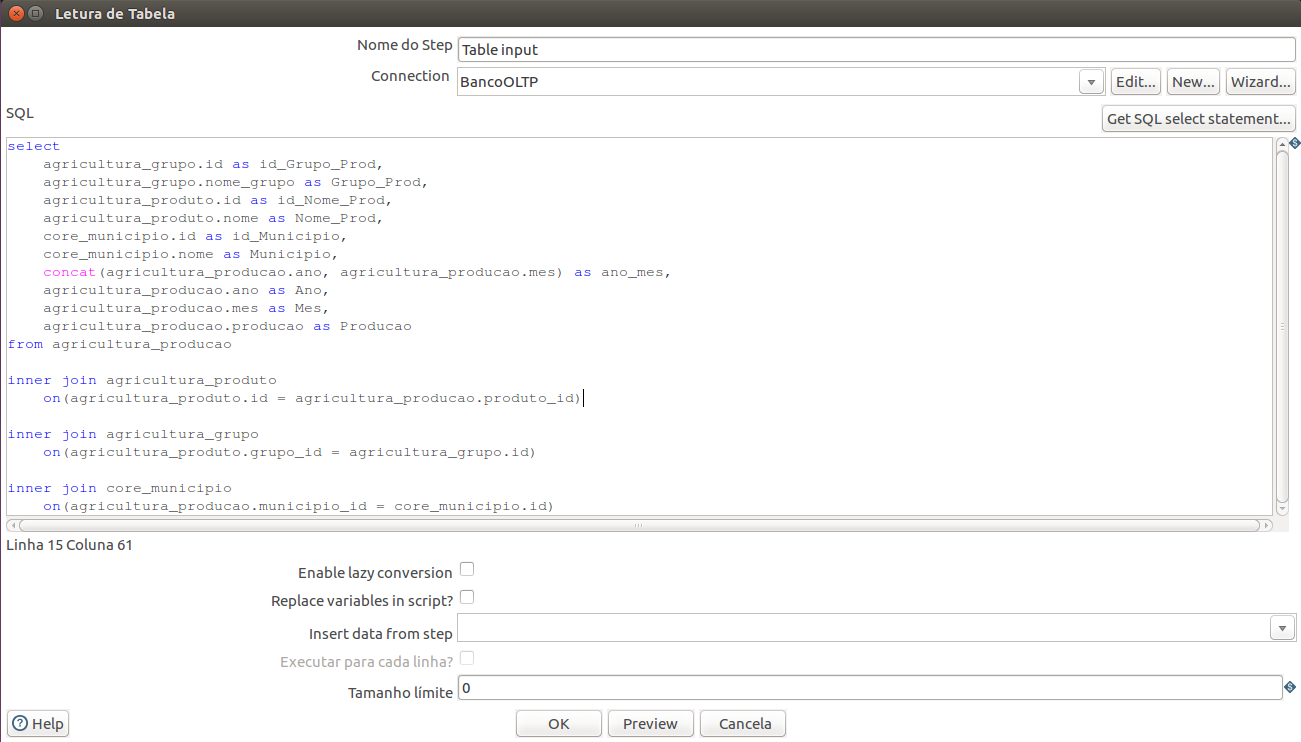This screenshot has width=1301, height=742.
Task: Click Get SQL select statement... button
Action: 1198,119
